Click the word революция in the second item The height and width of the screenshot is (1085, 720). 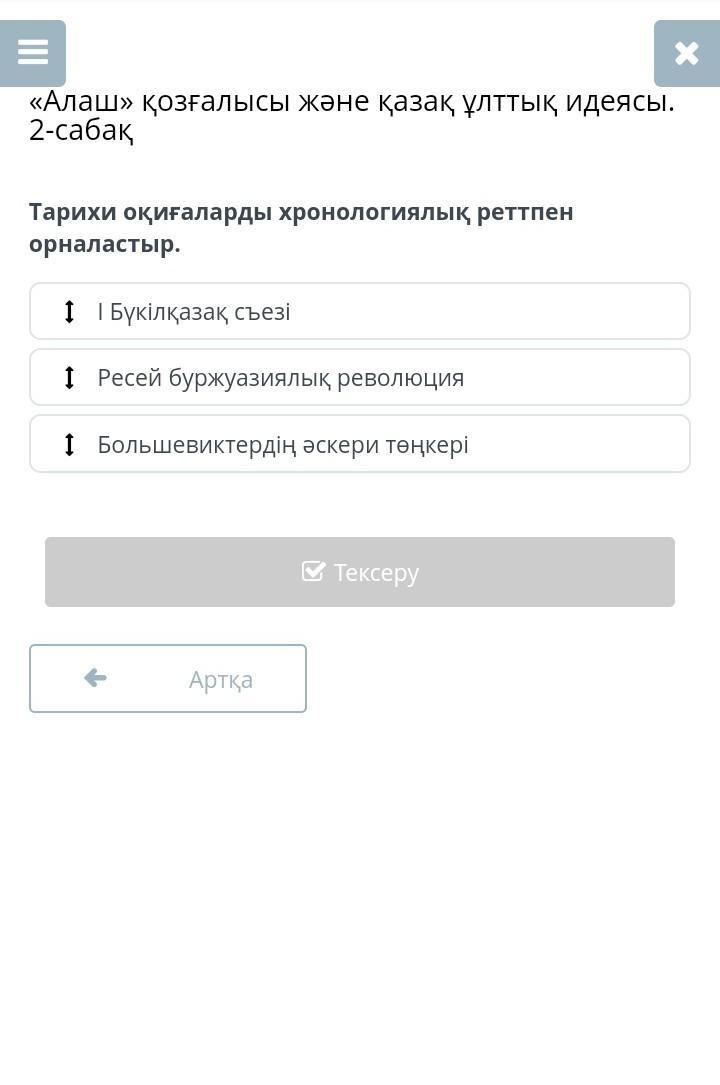click(400, 378)
